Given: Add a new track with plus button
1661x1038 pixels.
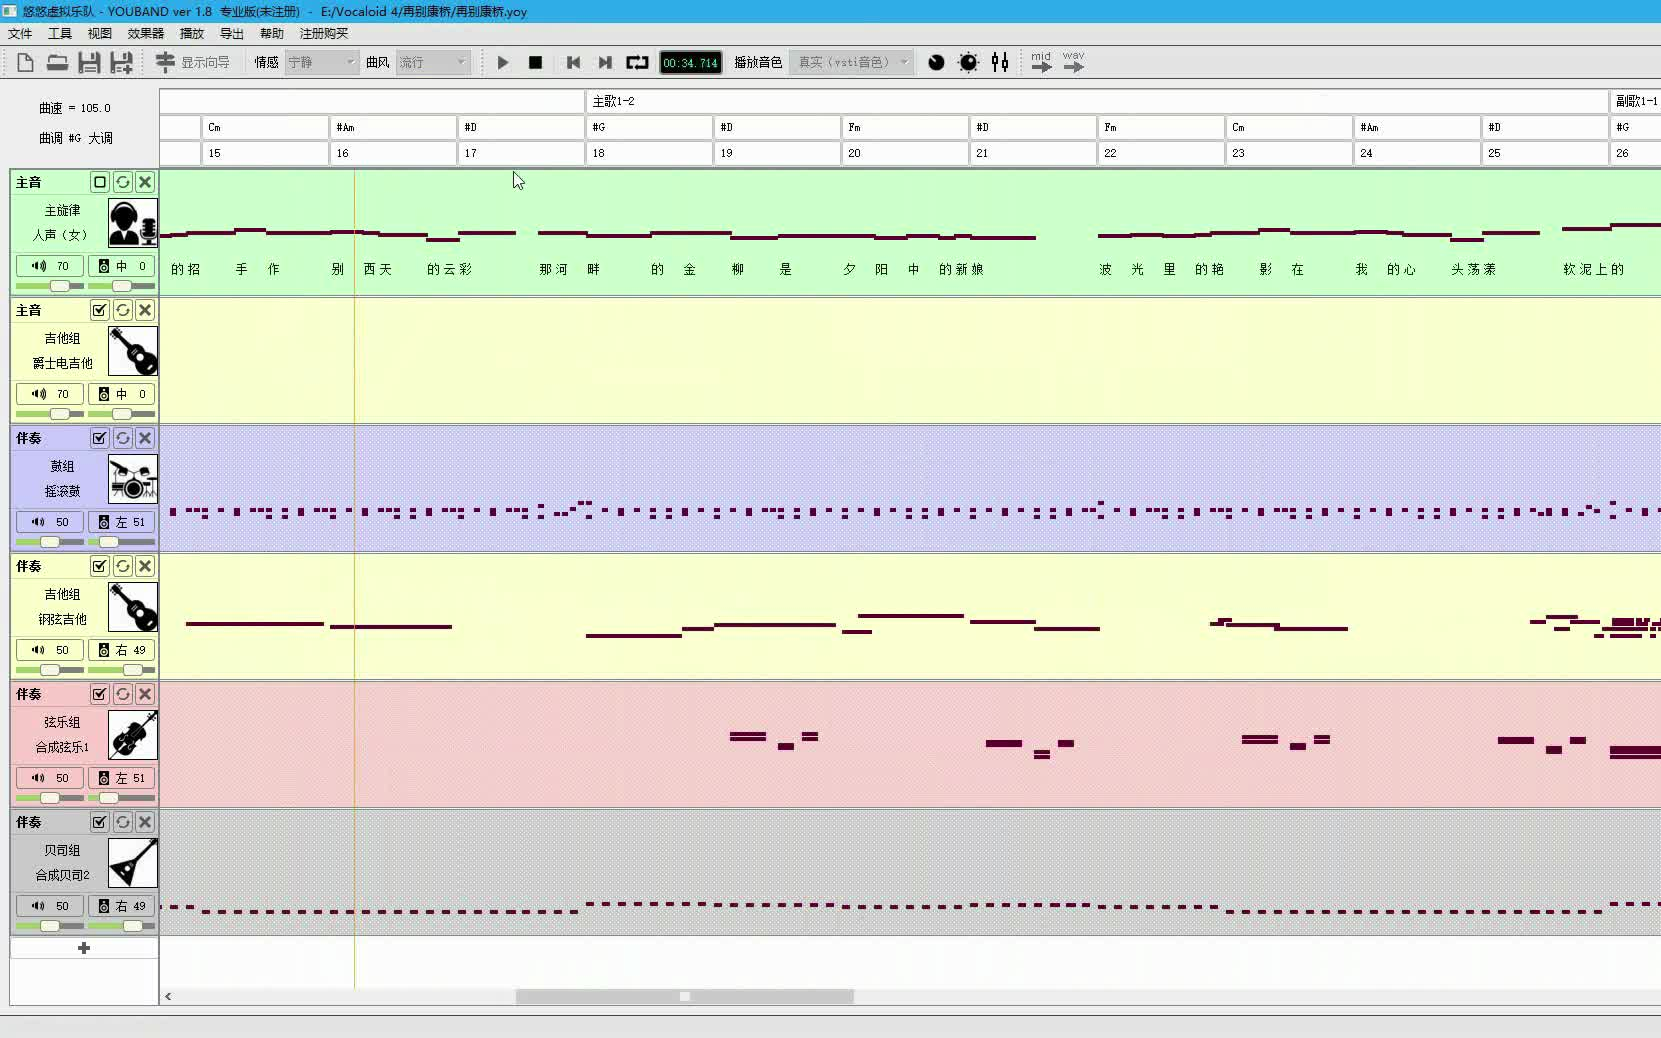Looking at the screenshot, I should tap(84, 948).
